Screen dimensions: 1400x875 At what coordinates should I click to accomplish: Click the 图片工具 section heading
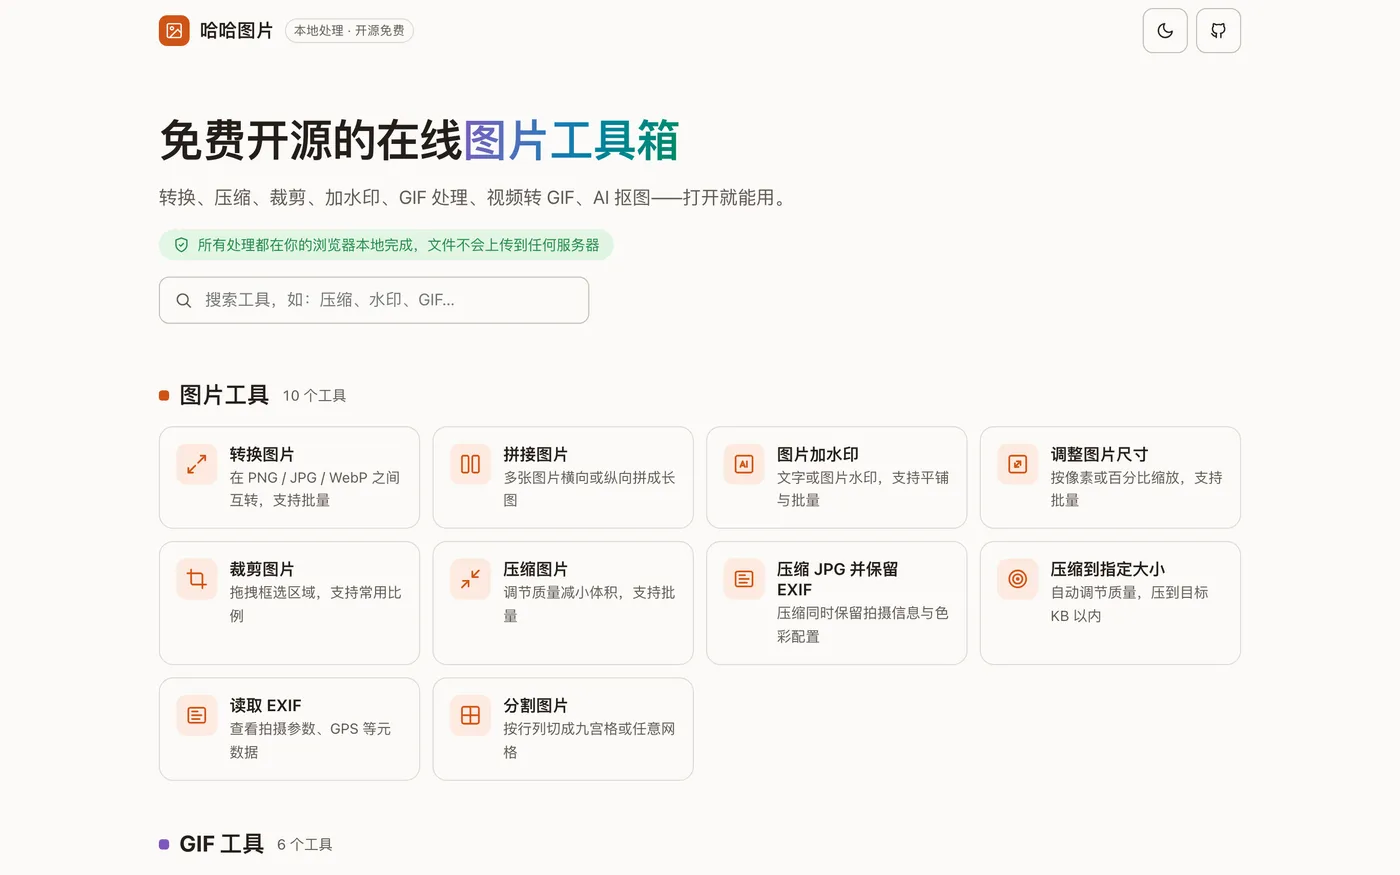pos(224,395)
